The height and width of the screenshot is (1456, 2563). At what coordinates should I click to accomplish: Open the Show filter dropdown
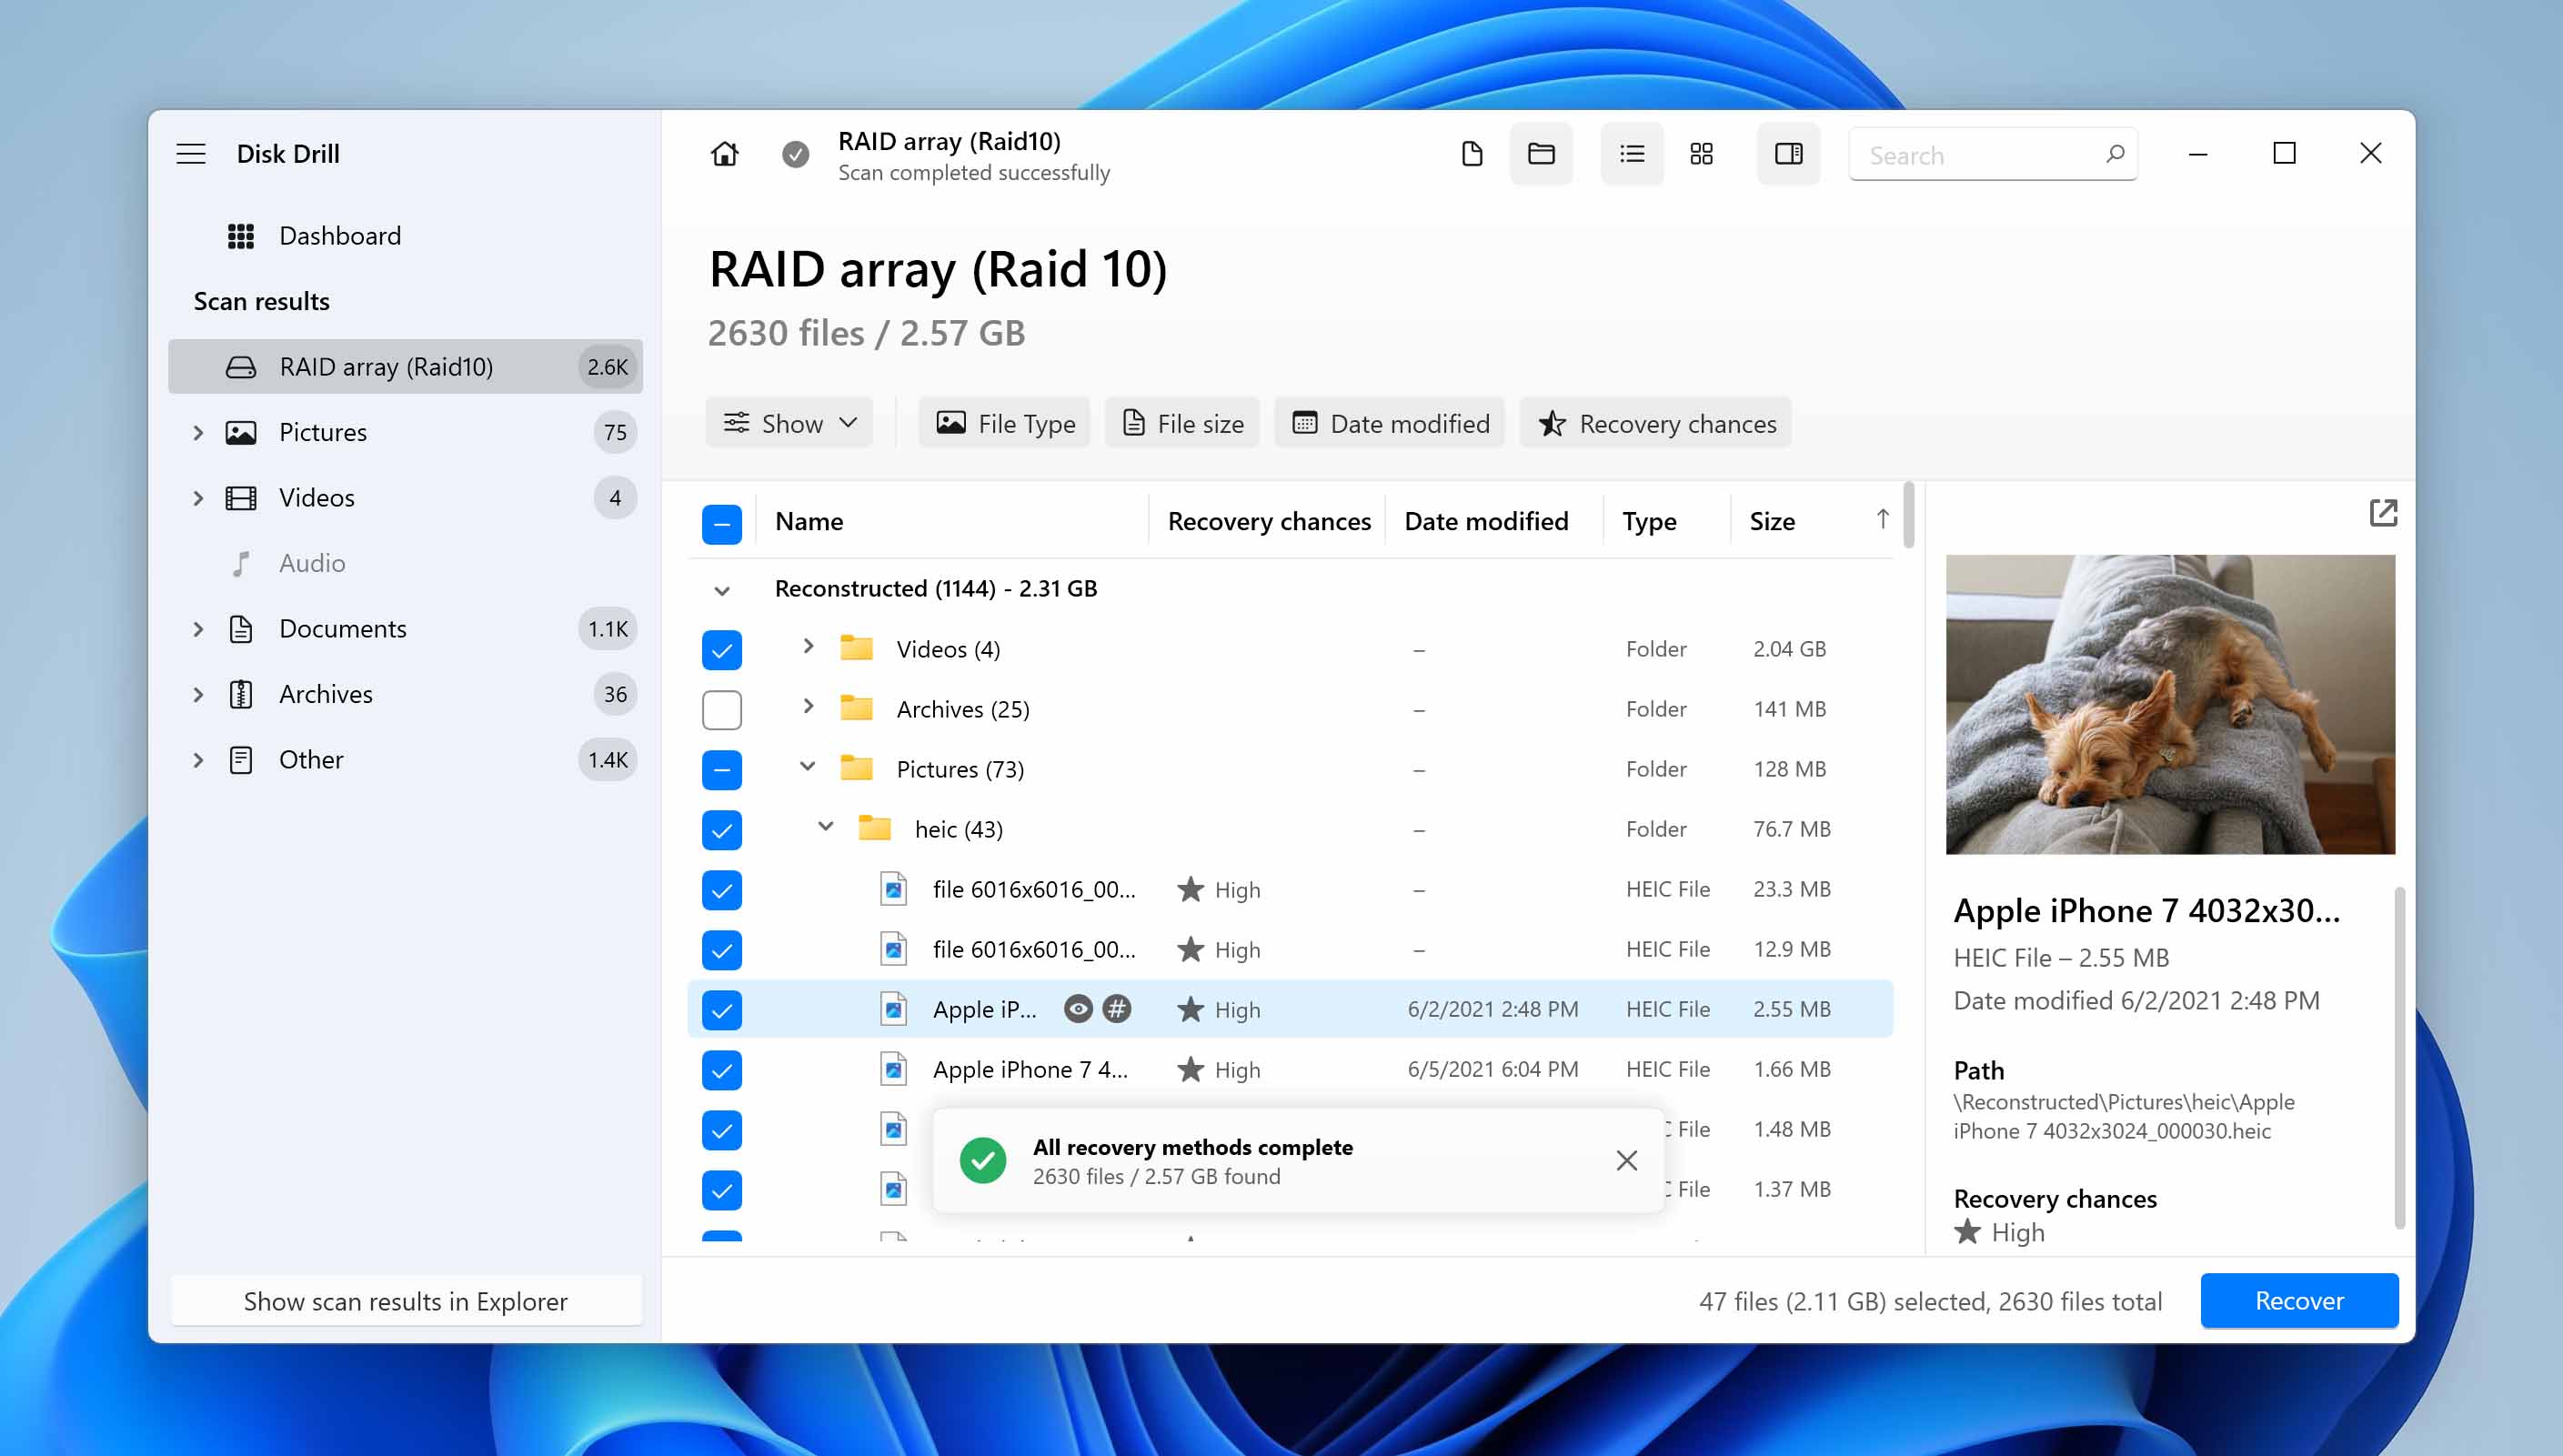789,423
